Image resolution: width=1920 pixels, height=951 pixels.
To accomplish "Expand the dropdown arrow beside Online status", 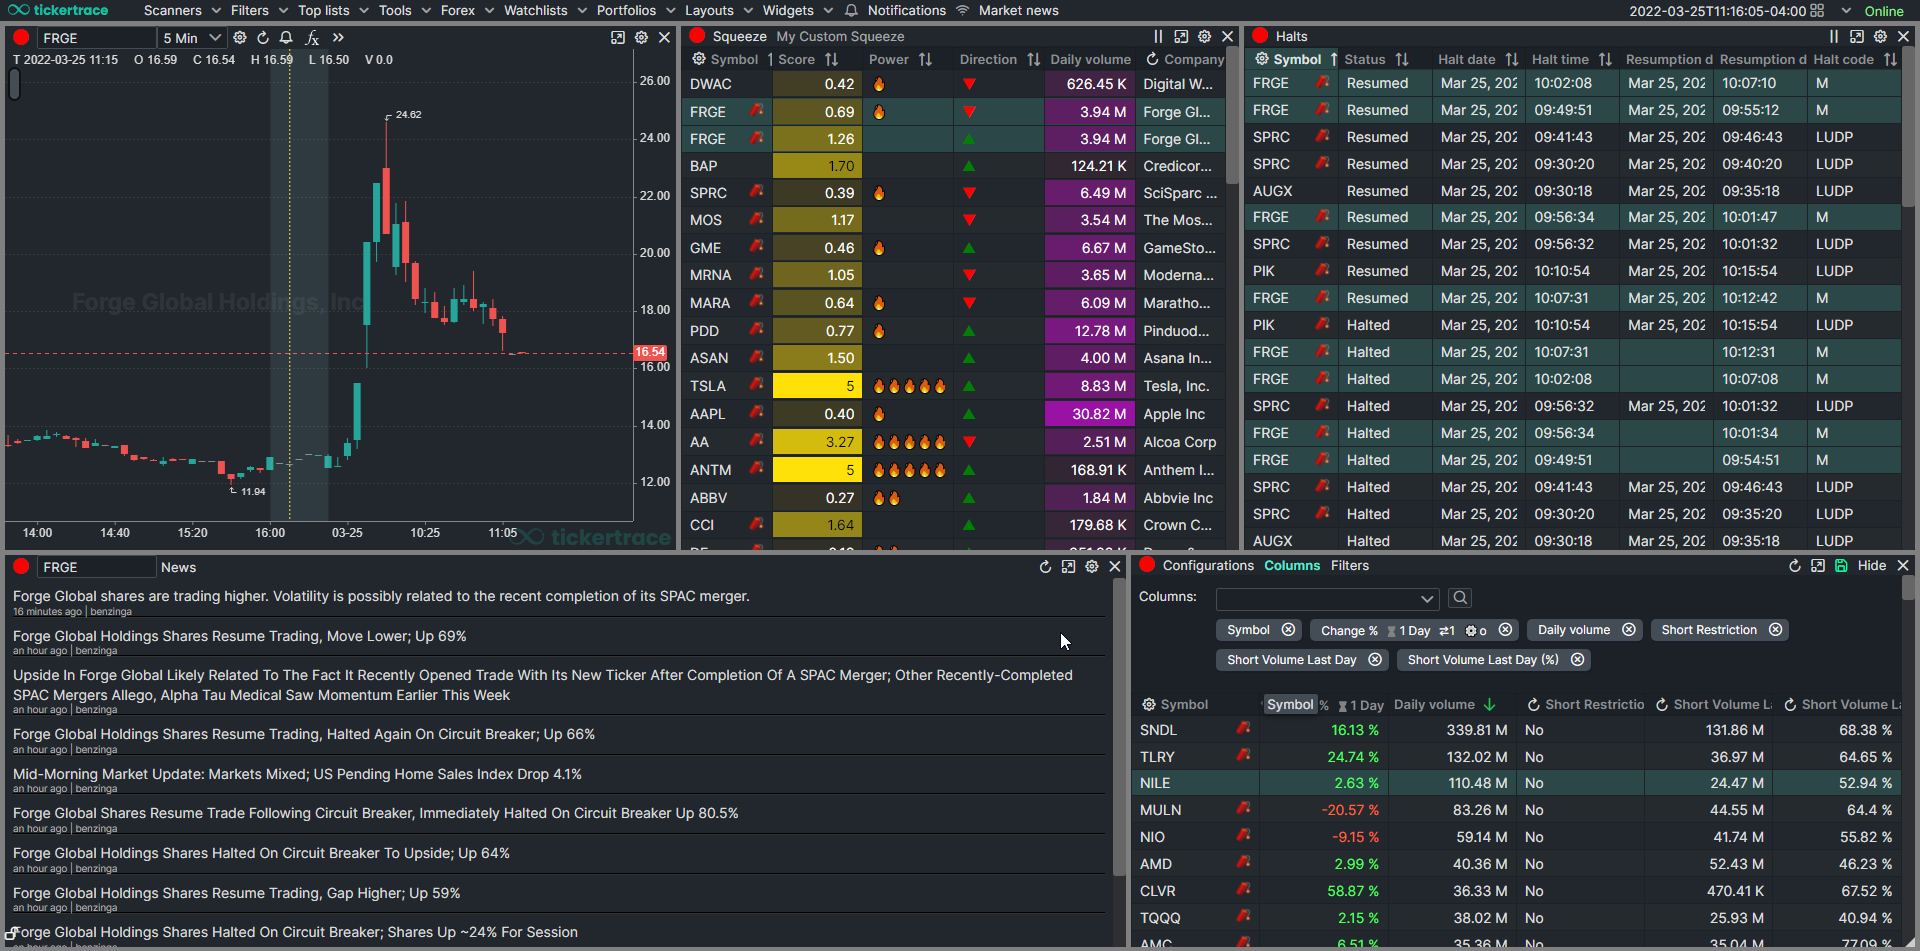I will pos(1846,11).
